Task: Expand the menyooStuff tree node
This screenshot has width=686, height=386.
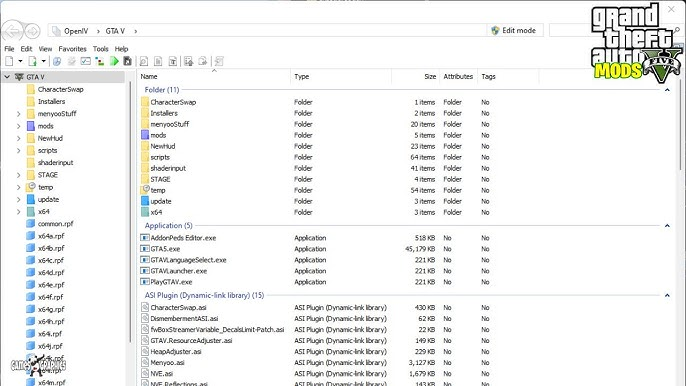Action: point(18,114)
